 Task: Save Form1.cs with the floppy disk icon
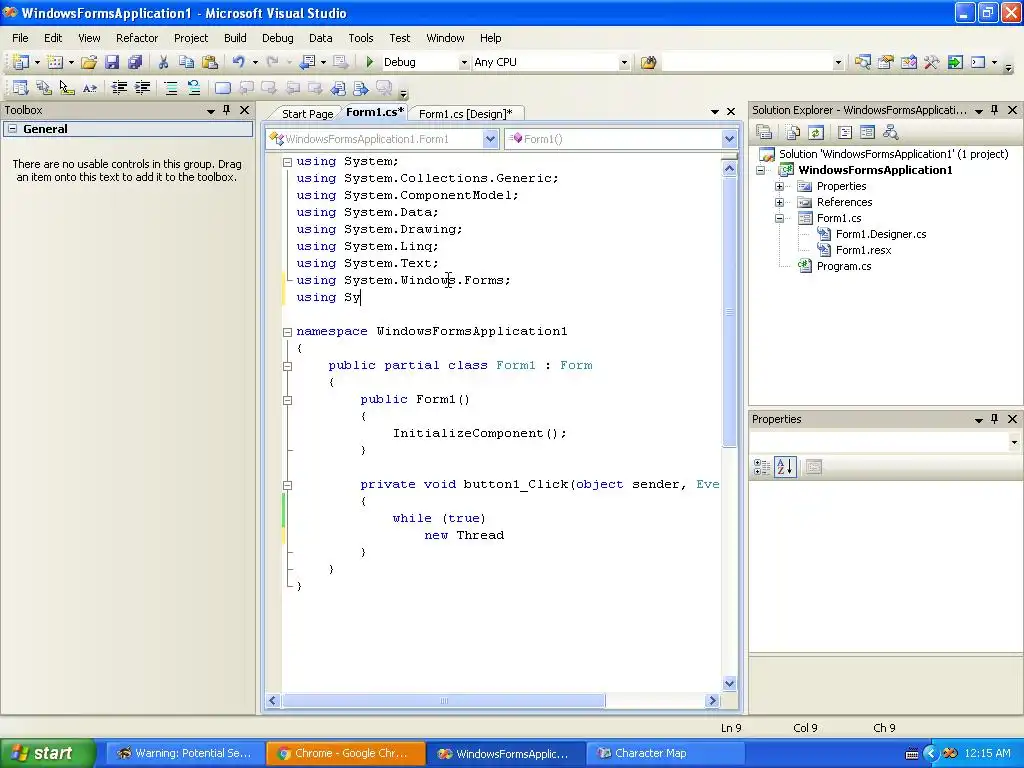[x=112, y=62]
